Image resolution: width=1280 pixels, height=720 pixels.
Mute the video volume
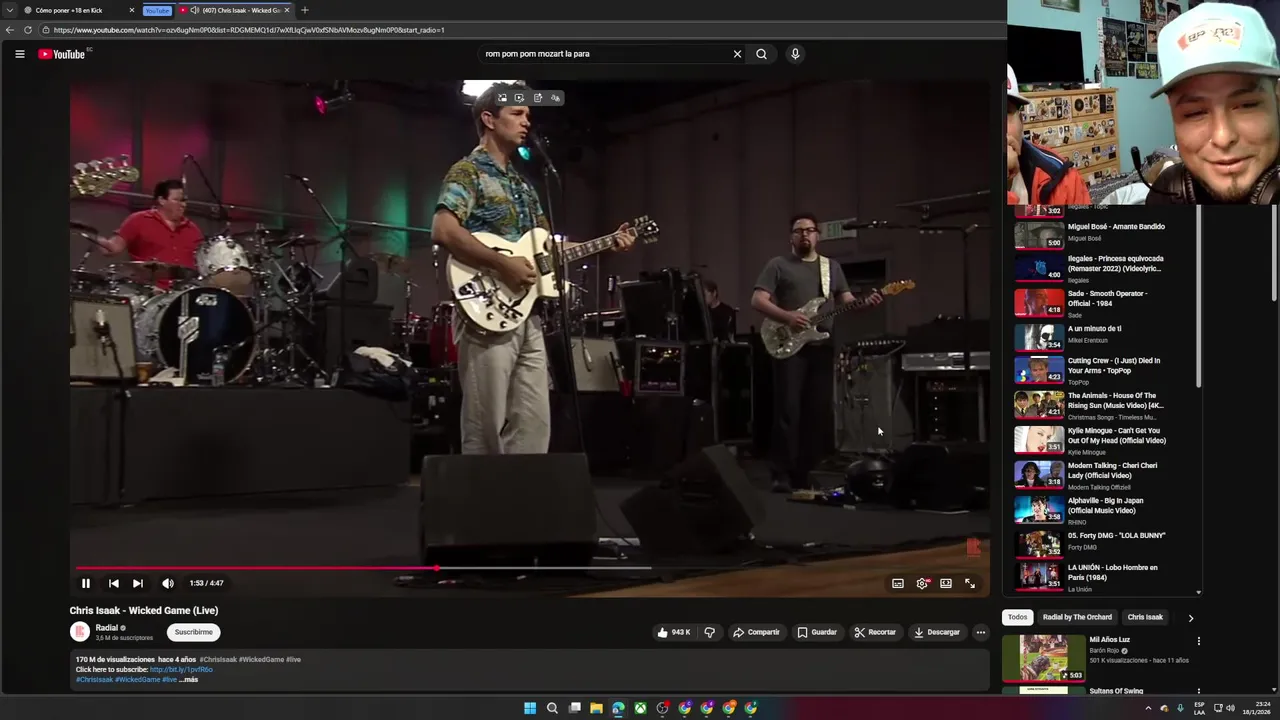pyautogui.click(x=168, y=583)
